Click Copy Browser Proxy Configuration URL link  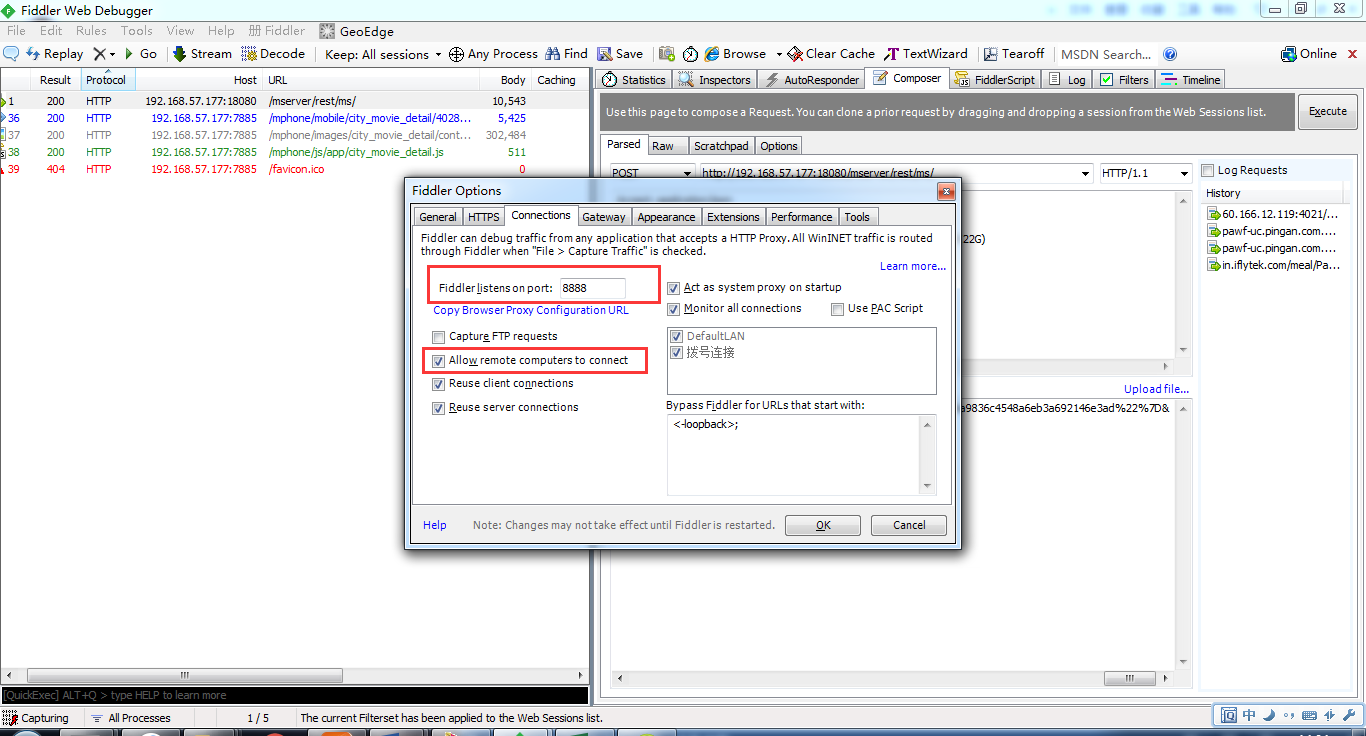point(531,310)
